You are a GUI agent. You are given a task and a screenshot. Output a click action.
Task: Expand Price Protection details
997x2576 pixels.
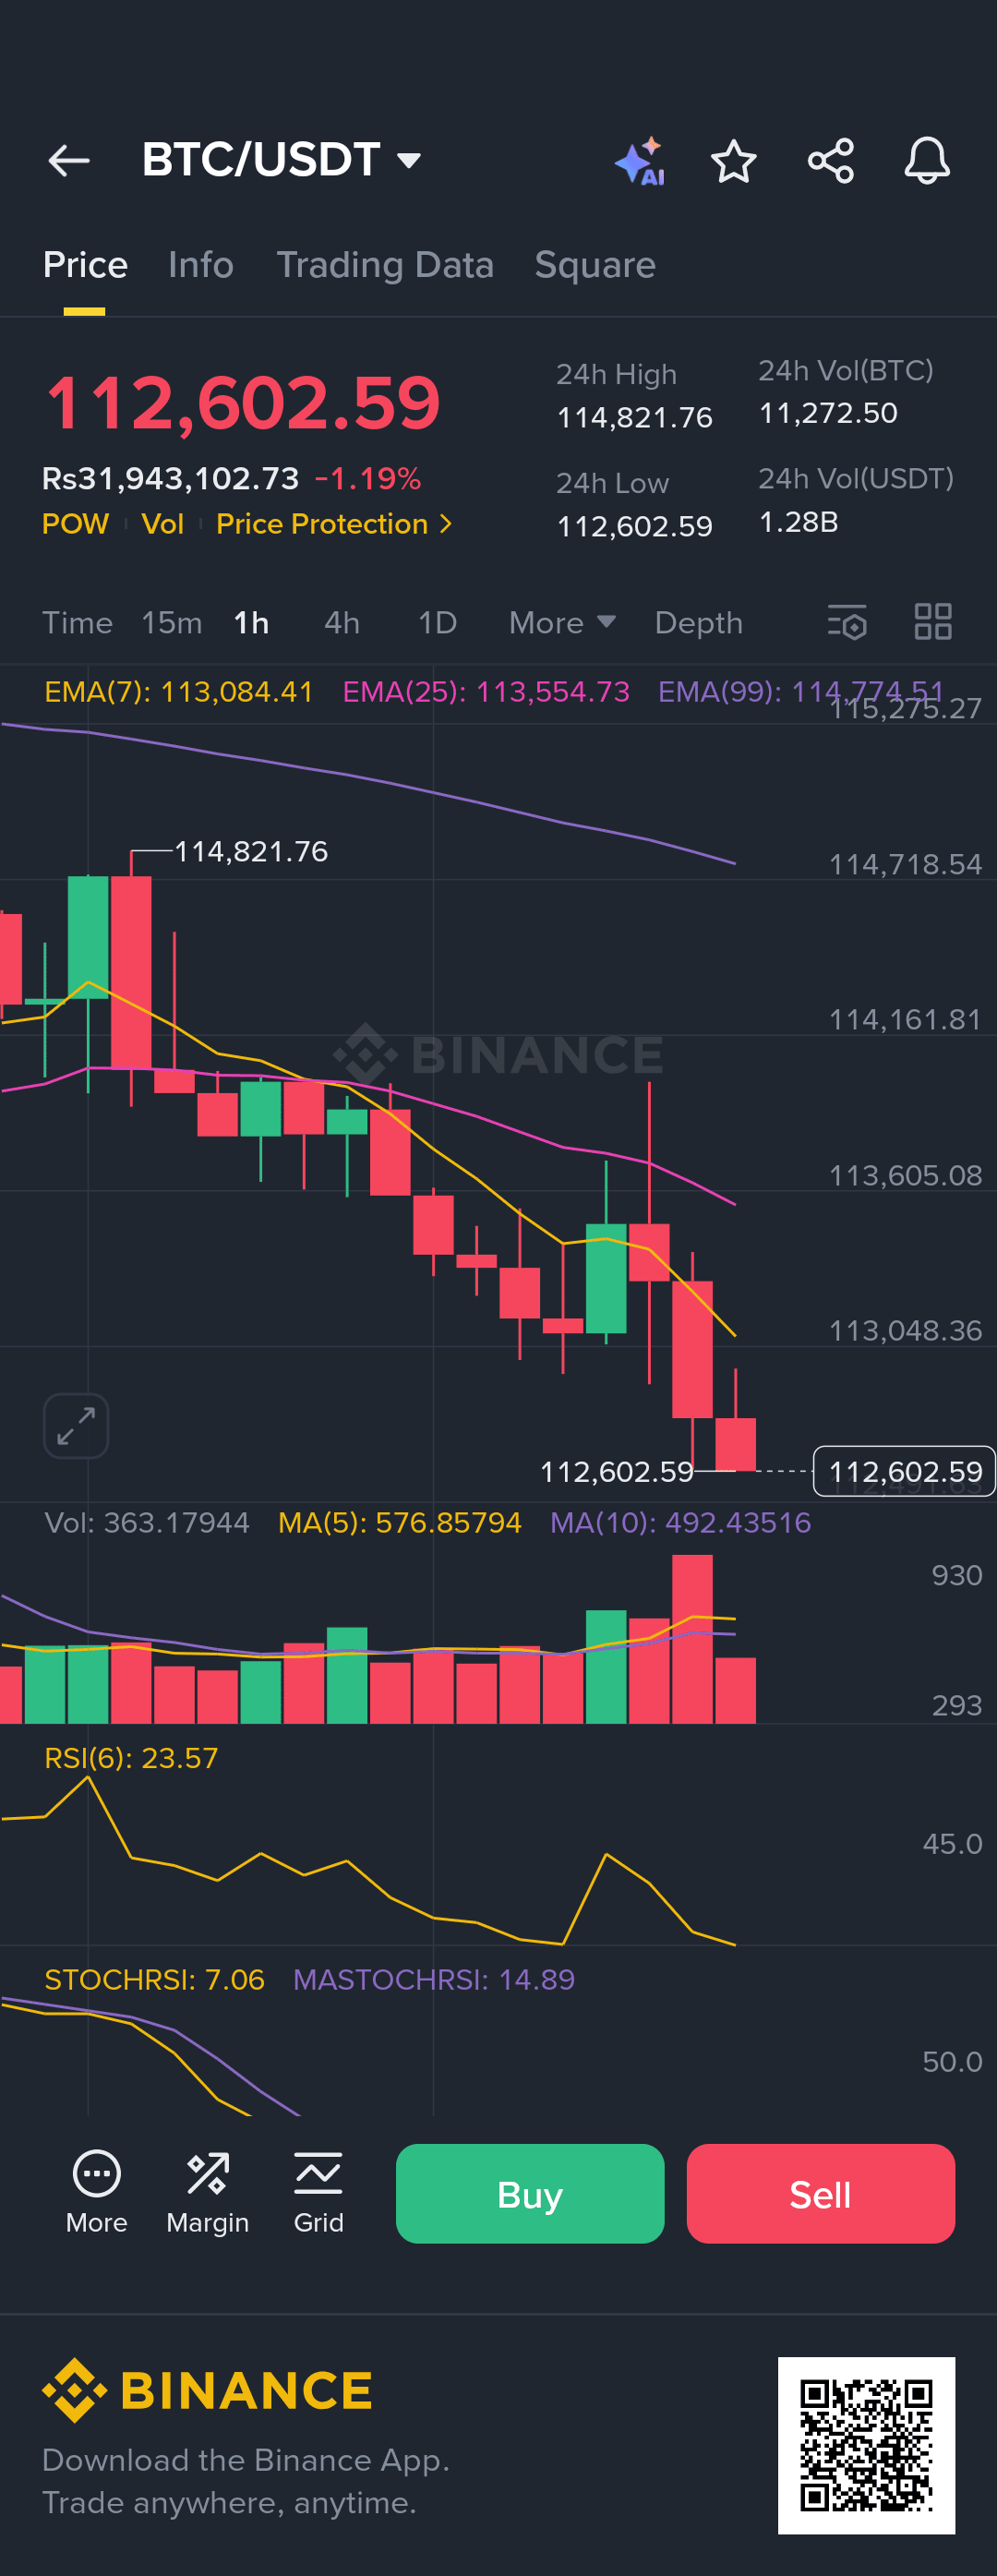[334, 524]
